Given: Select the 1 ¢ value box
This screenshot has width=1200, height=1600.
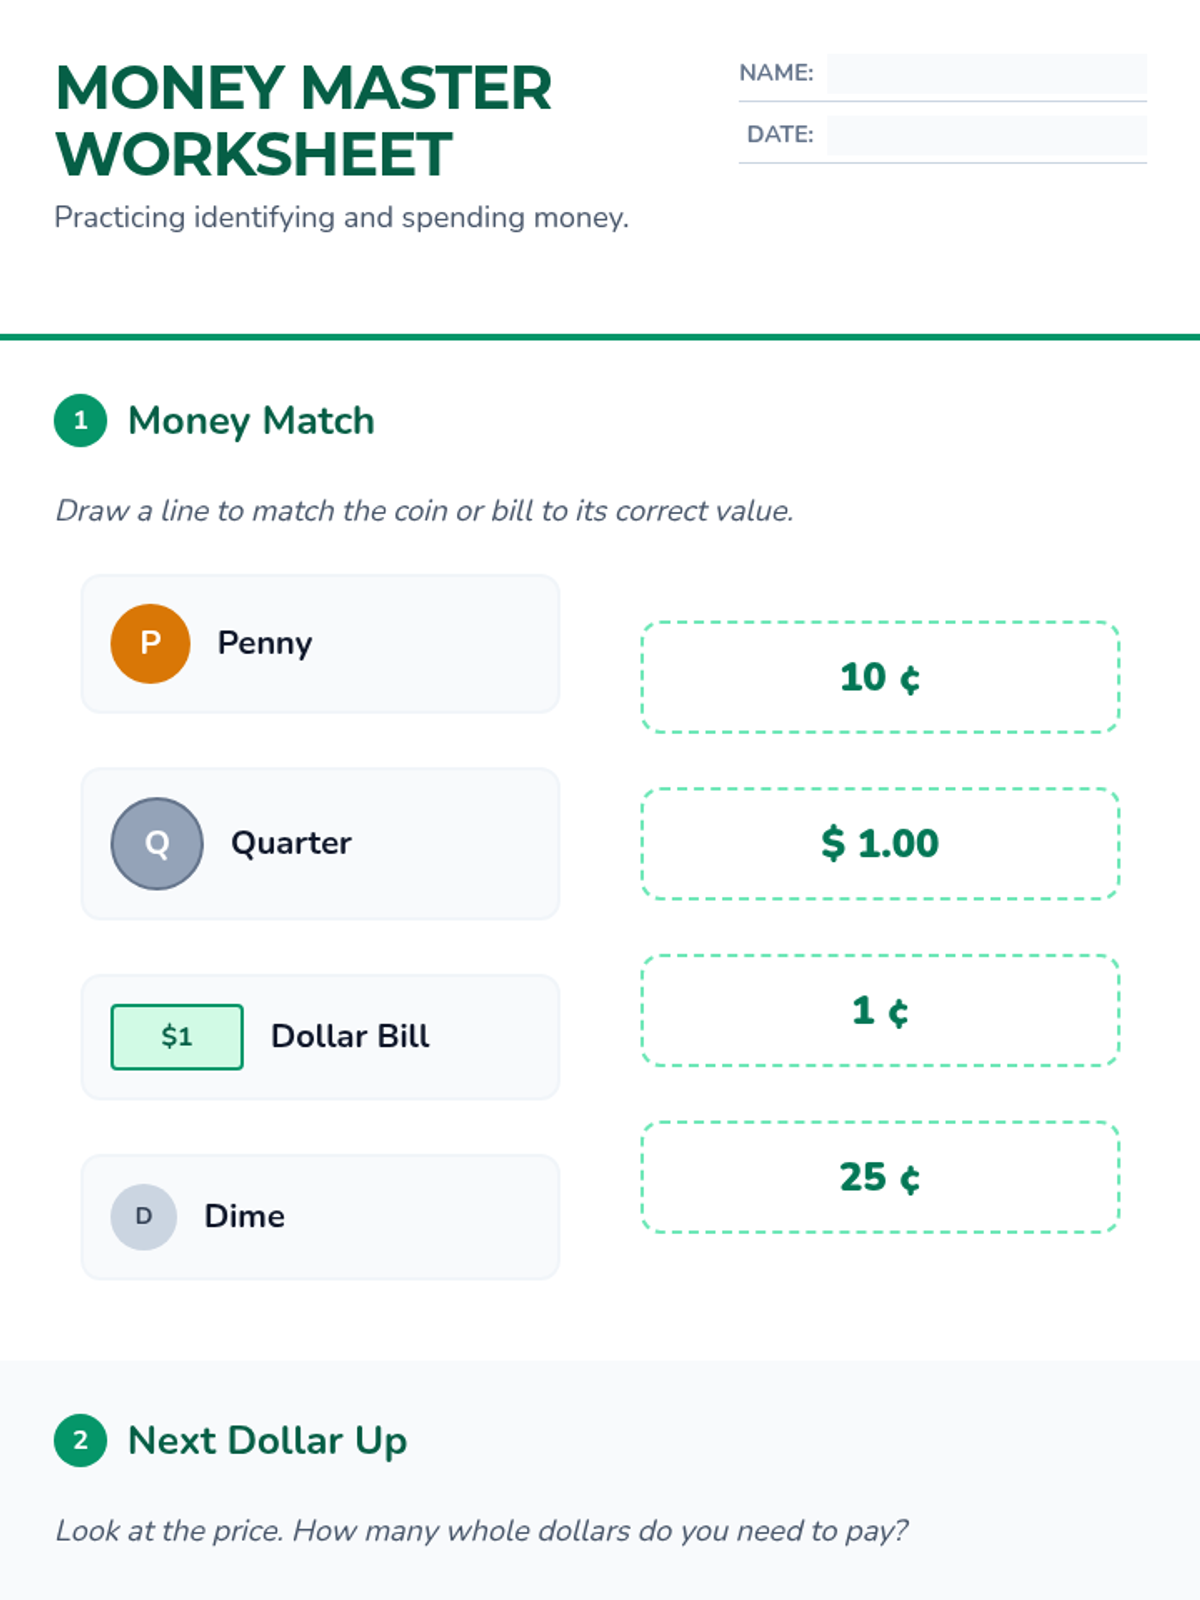Looking at the screenshot, I should coord(880,1010).
